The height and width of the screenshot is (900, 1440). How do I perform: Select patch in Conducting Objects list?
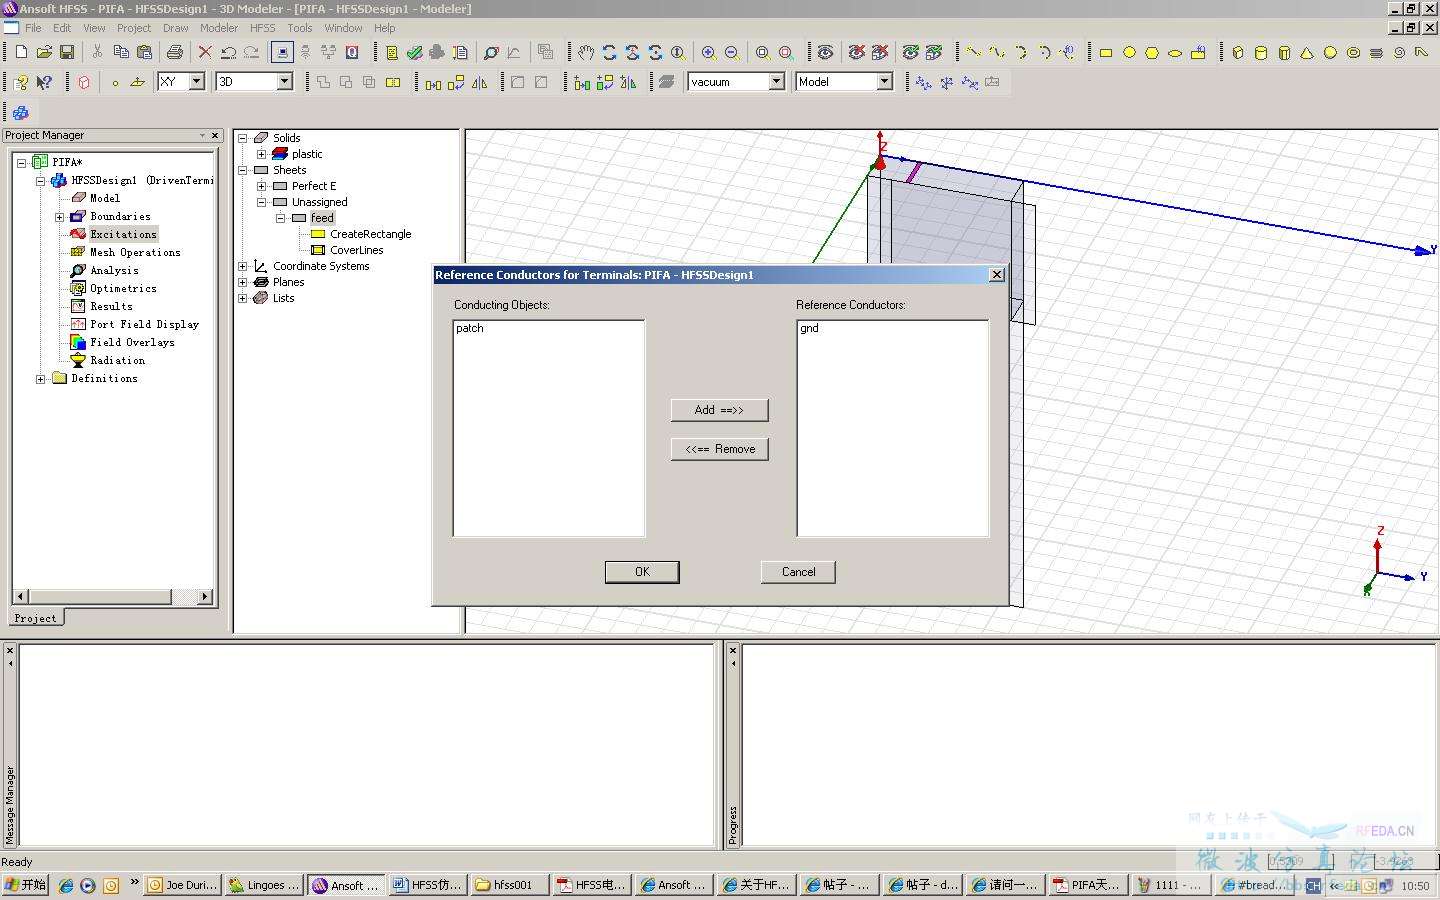470,328
